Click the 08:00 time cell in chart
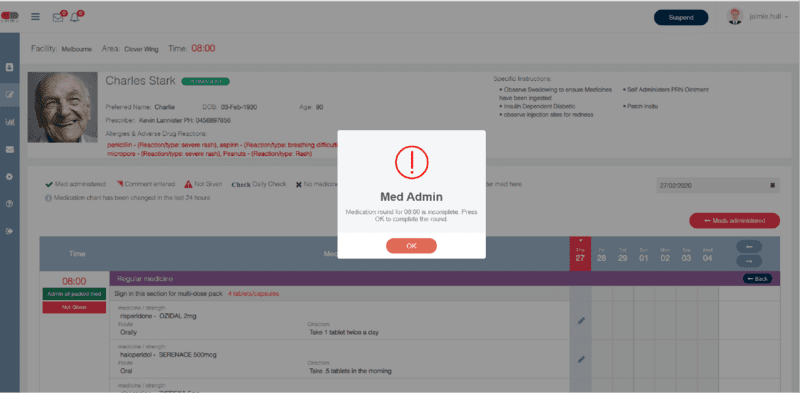Image resolution: width=800 pixels, height=393 pixels. [74, 281]
